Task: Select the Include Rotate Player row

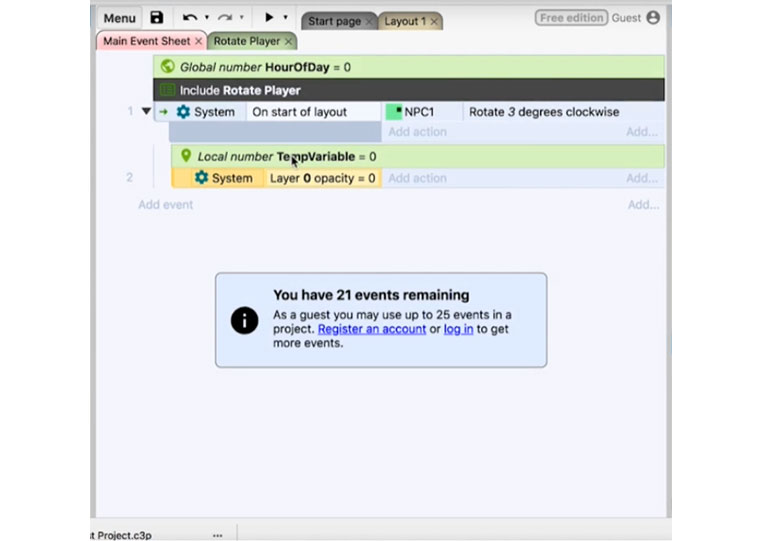Action: tap(409, 90)
